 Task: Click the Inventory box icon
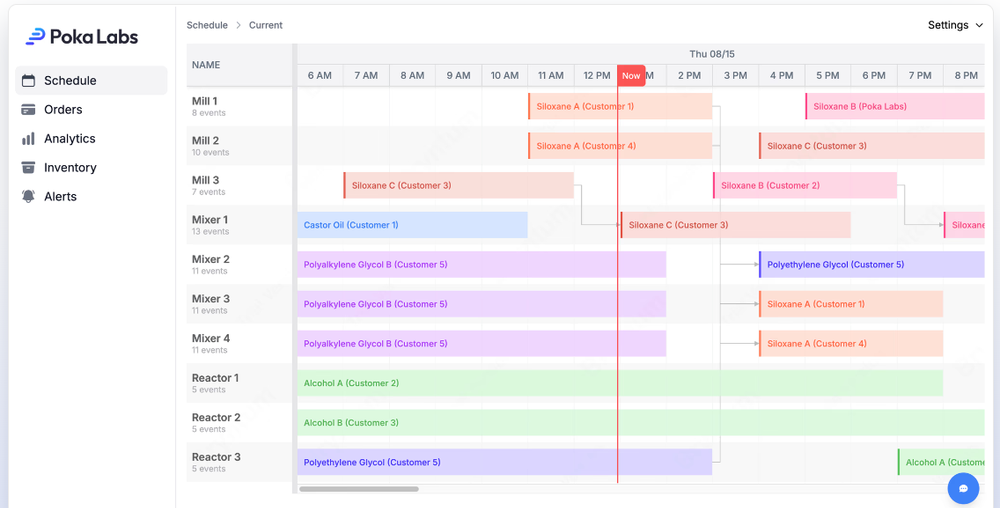(x=28, y=168)
